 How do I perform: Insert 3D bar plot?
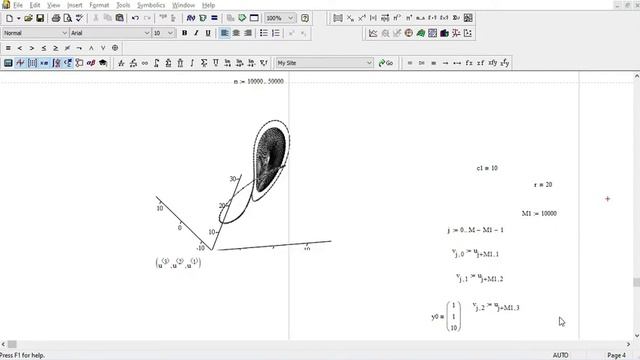tap(444, 33)
